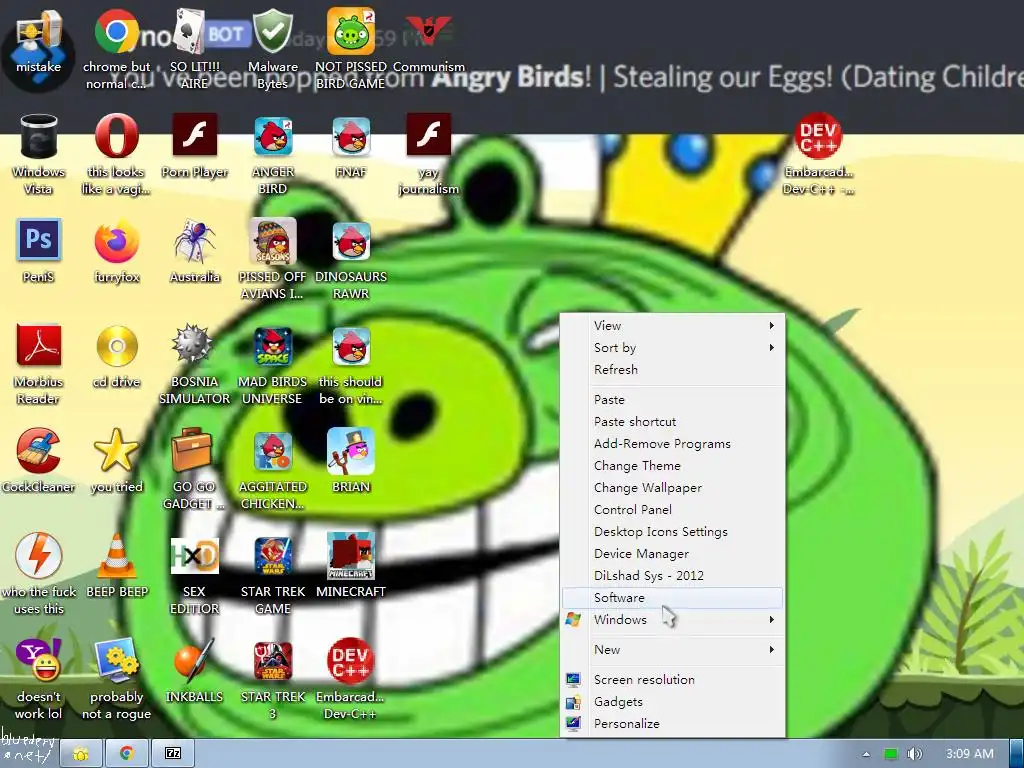Select the MAD BIRDS UNIVERSE Space icon

click(272, 346)
